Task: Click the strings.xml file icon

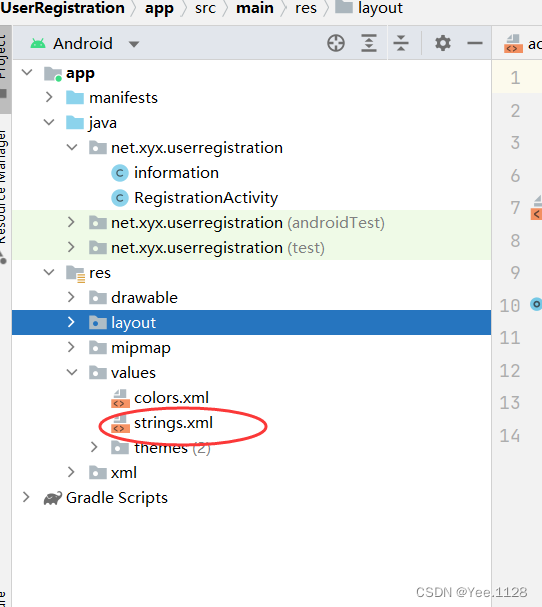Action: (120, 424)
